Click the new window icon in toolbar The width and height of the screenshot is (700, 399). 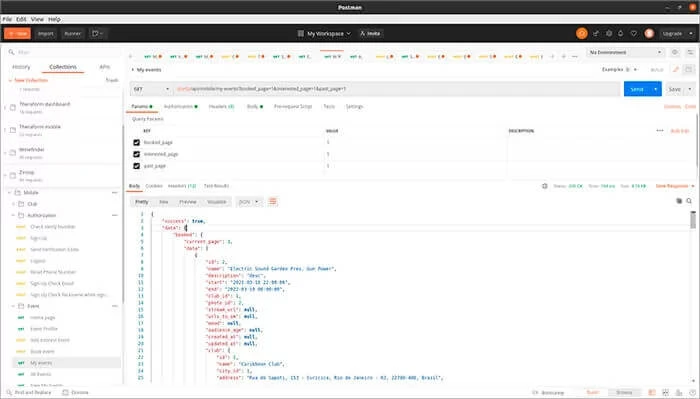(97, 33)
